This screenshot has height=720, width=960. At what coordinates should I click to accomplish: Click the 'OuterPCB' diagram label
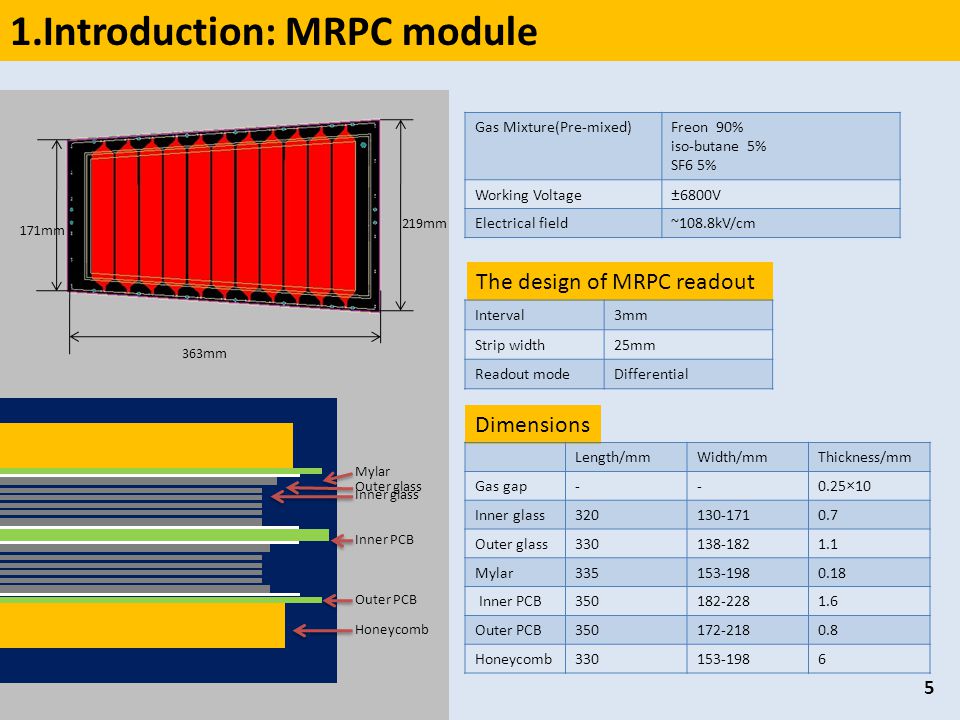pyautogui.click(x=386, y=599)
